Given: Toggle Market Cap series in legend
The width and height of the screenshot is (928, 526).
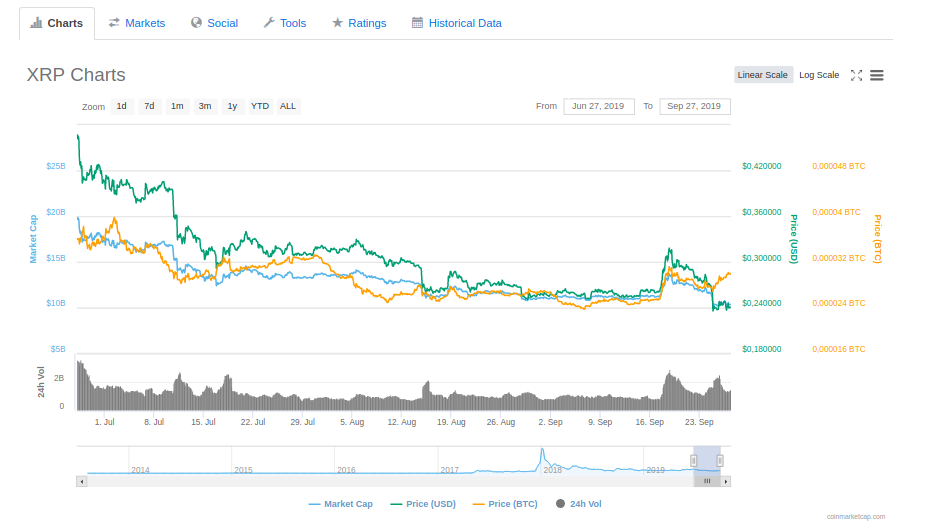Looking at the screenshot, I should (x=341, y=504).
